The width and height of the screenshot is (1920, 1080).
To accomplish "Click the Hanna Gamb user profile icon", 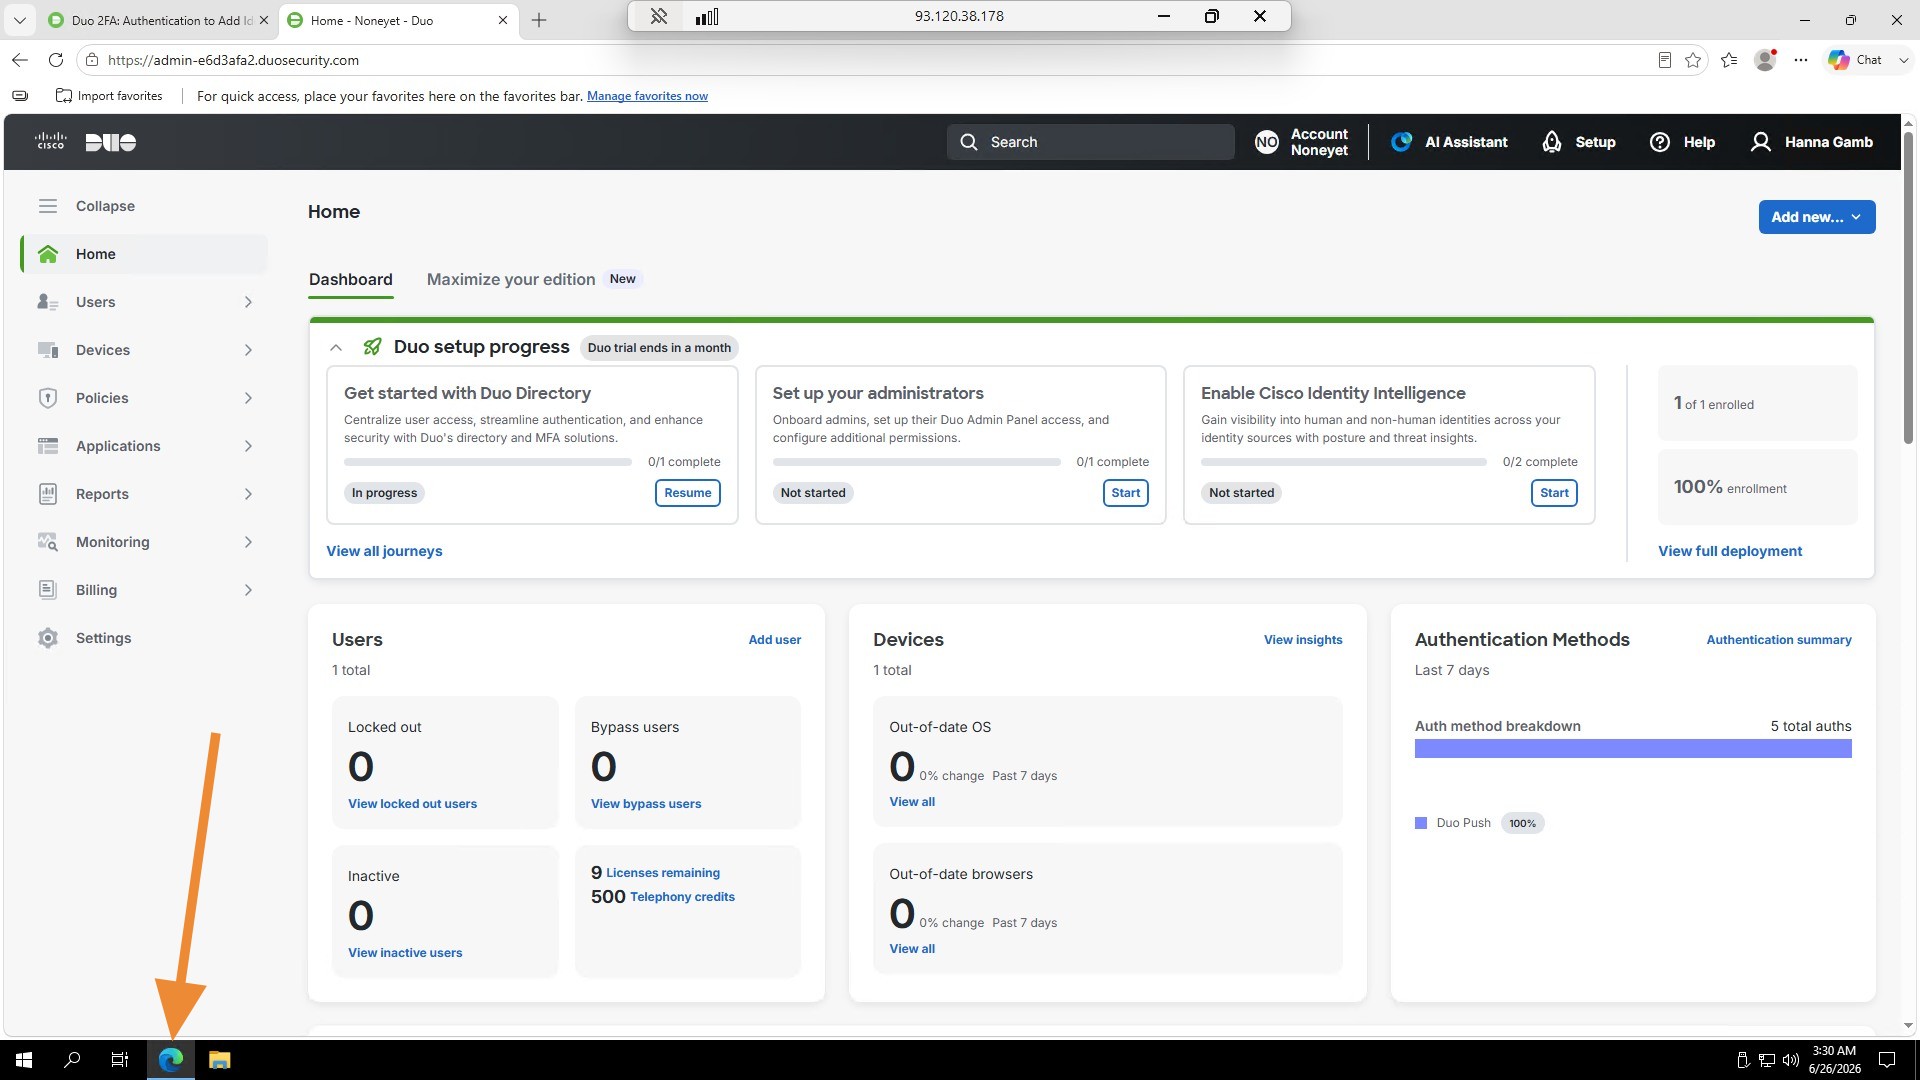I will (1761, 142).
